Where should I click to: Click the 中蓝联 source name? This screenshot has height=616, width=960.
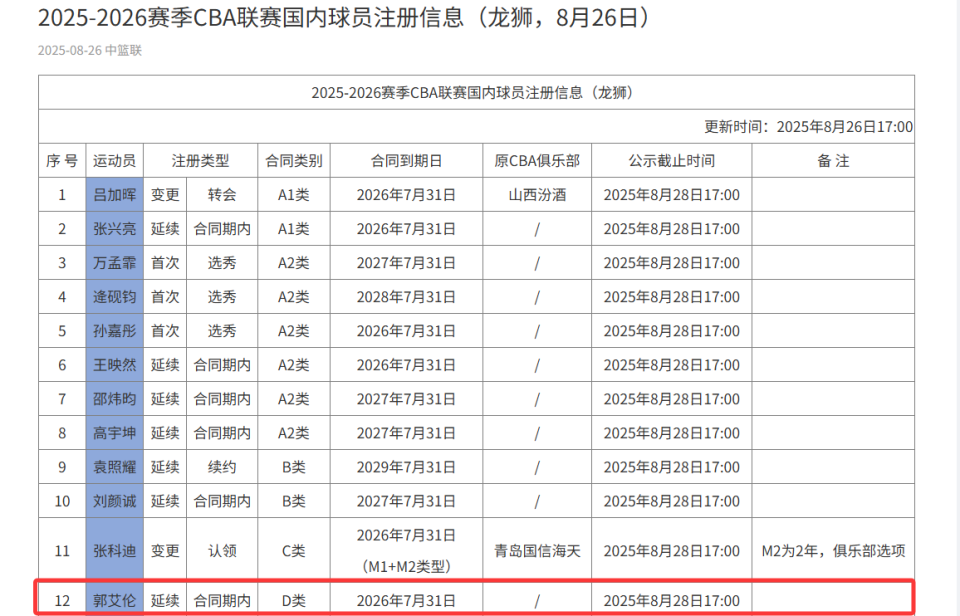click(x=125, y=47)
